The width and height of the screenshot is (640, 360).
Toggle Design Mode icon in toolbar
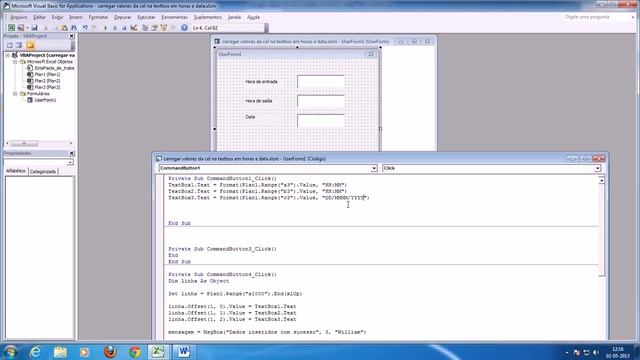pyautogui.click(x=134, y=28)
